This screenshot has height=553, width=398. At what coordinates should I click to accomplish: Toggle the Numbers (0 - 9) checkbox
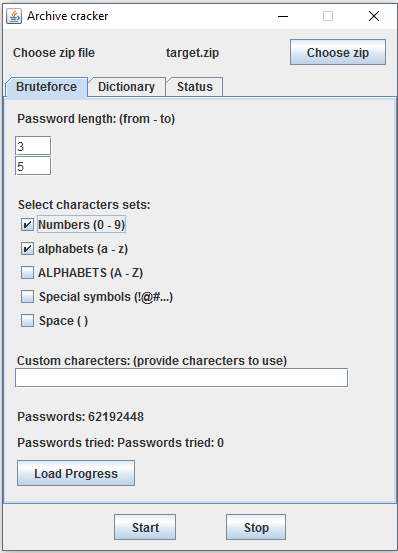point(27,225)
